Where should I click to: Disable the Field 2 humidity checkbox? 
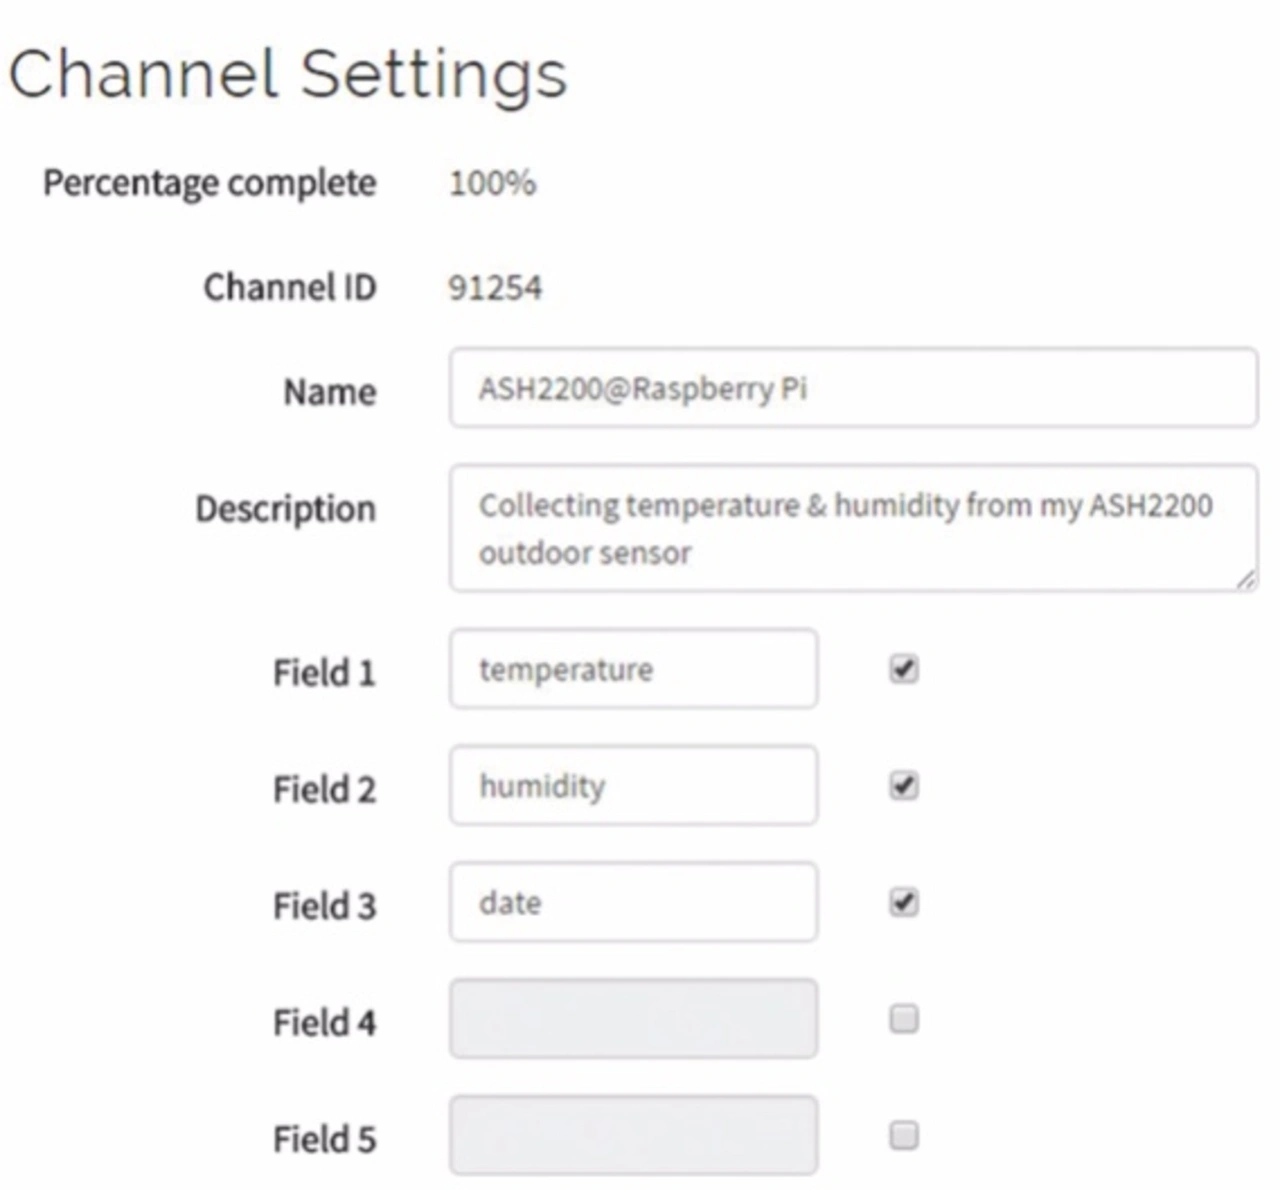[x=904, y=786]
